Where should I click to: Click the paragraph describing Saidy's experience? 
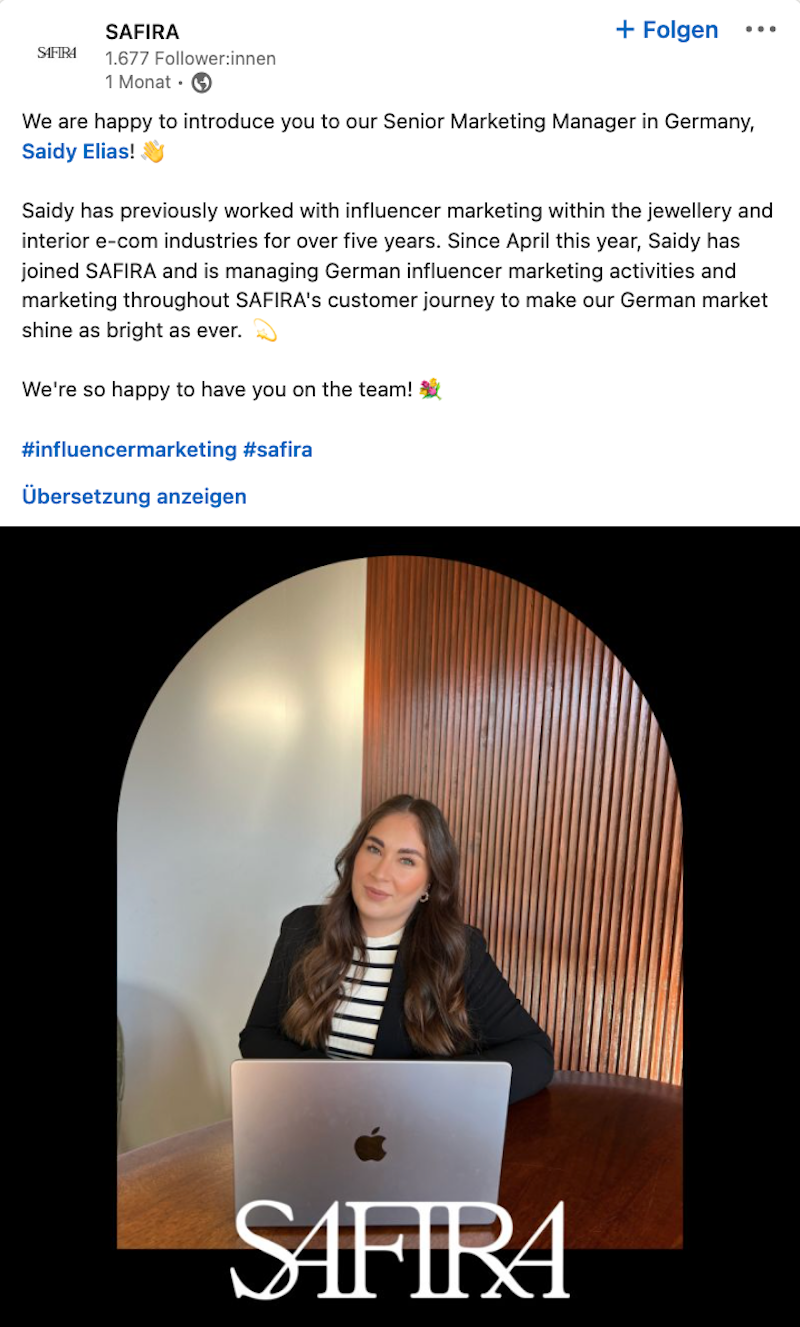tap(395, 270)
